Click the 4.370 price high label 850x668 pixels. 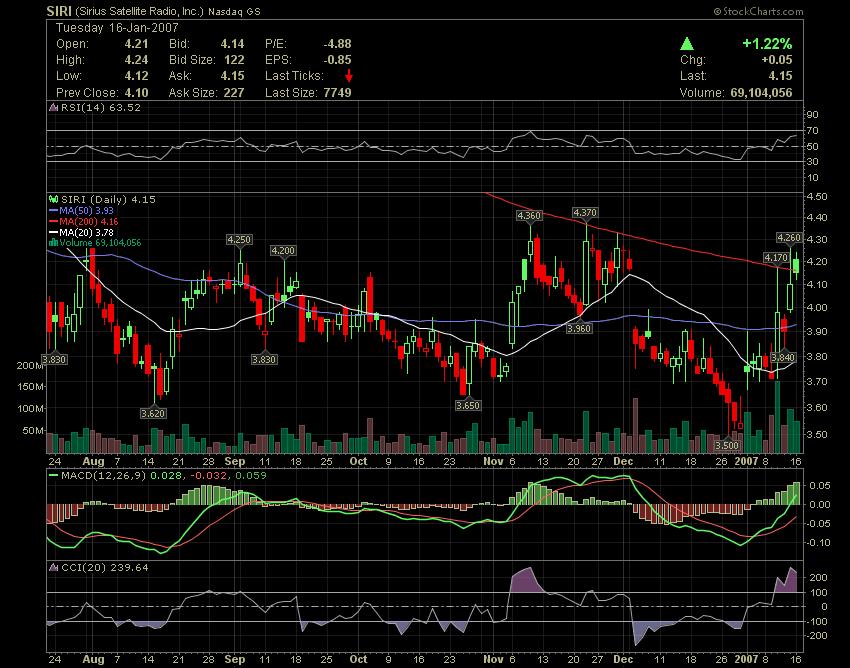(x=585, y=213)
